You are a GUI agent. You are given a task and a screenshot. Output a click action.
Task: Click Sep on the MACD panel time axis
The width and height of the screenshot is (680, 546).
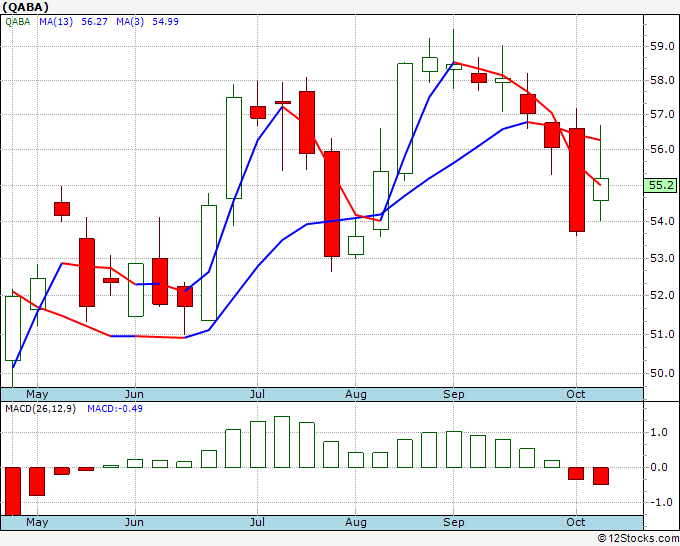pyautogui.click(x=454, y=523)
